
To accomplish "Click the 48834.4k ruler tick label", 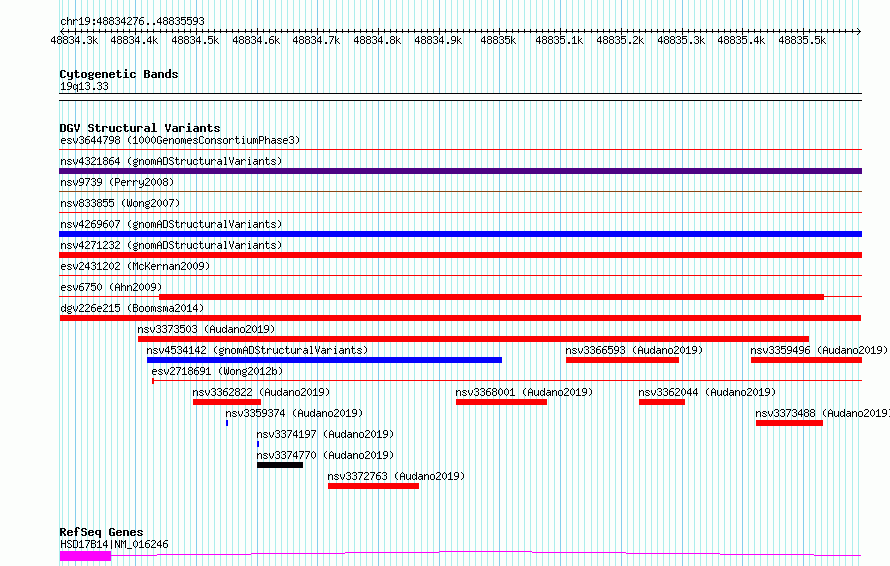I will (x=135, y=40).
